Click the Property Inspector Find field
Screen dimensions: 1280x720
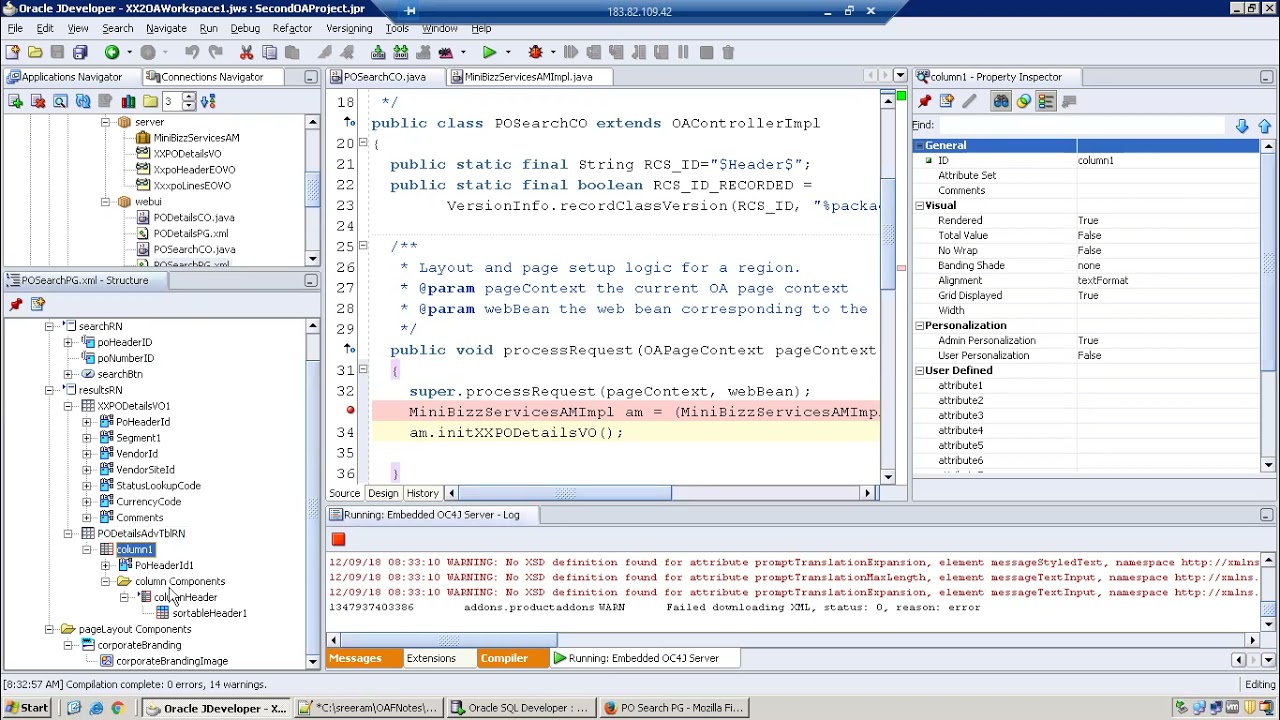click(x=1082, y=125)
